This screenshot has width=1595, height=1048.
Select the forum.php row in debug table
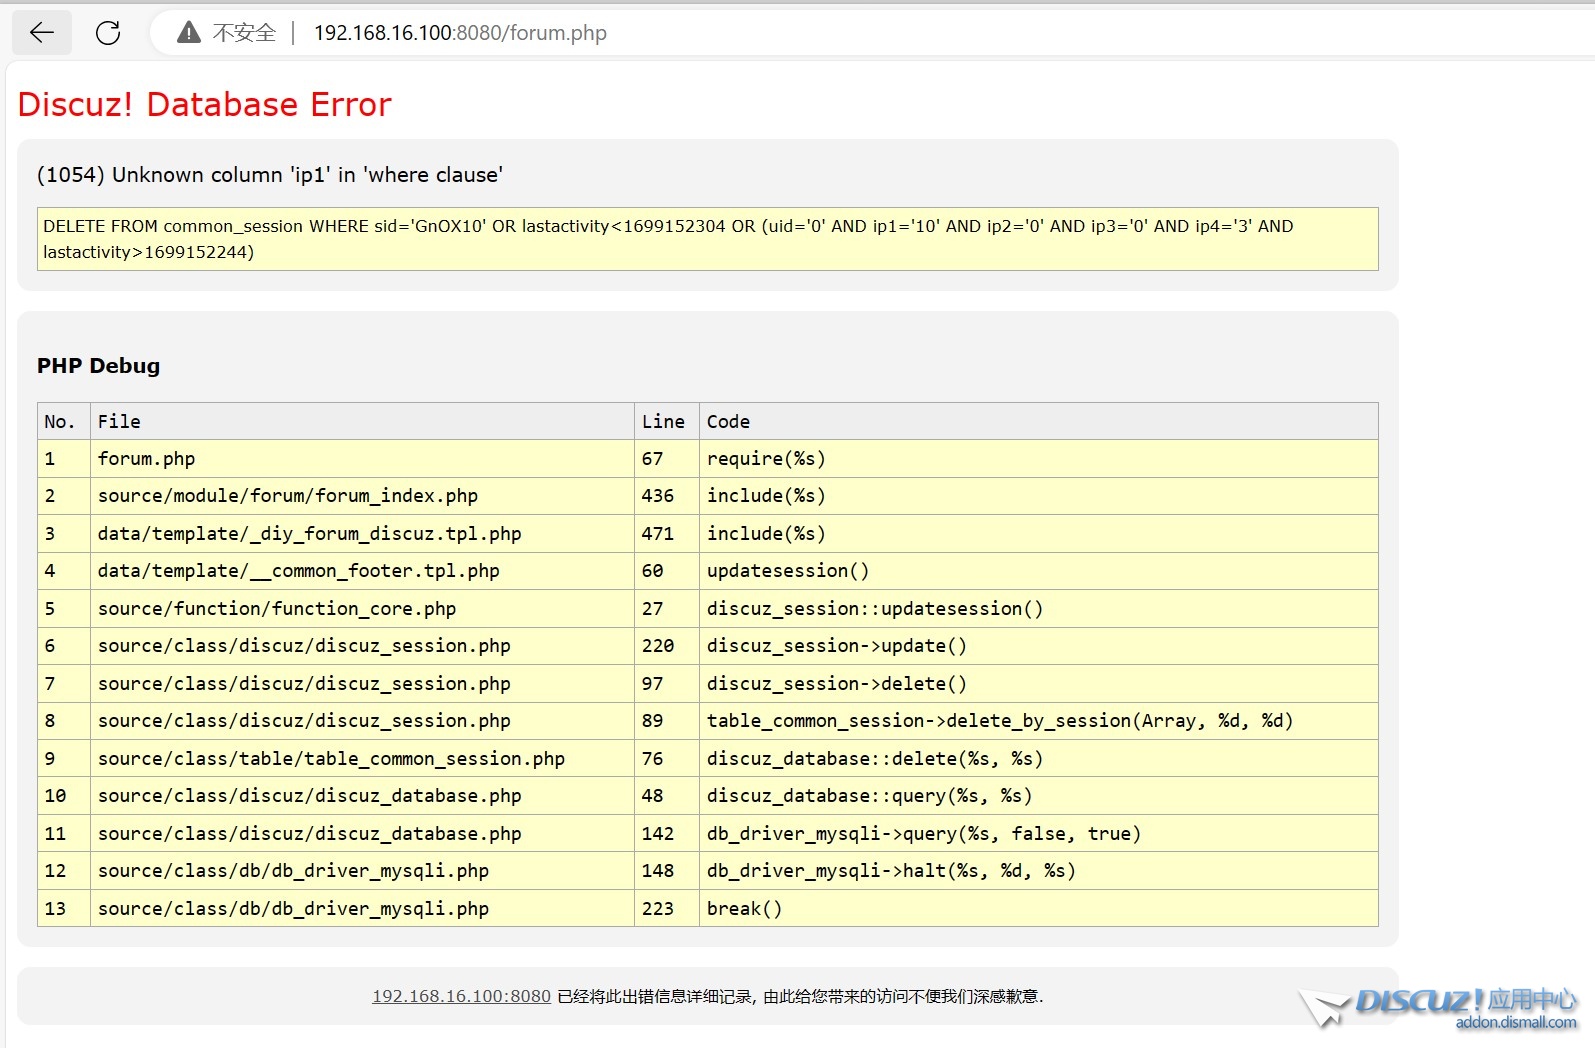pyautogui.click(x=146, y=459)
